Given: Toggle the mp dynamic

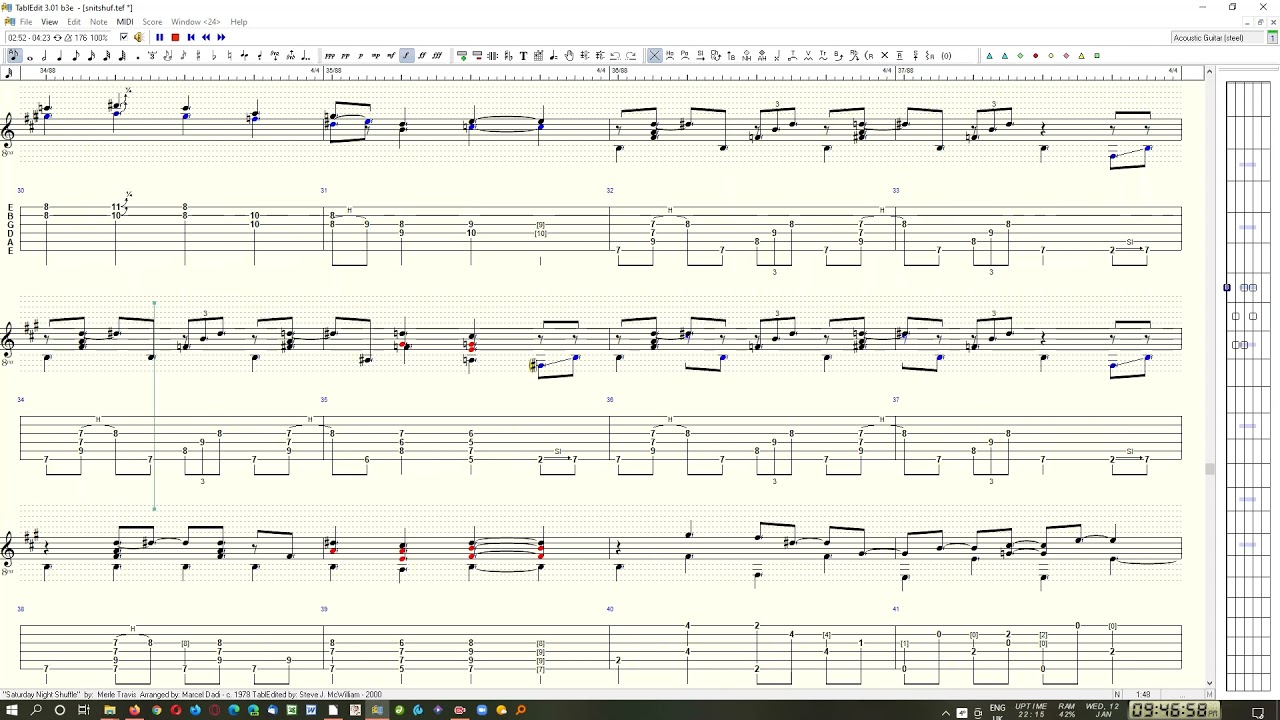Looking at the screenshot, I should [376, 56].
